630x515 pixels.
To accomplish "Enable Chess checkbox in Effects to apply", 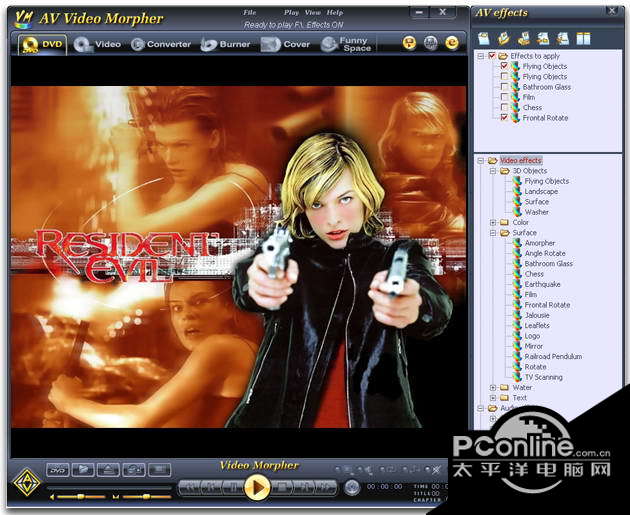I will point(504,107).
